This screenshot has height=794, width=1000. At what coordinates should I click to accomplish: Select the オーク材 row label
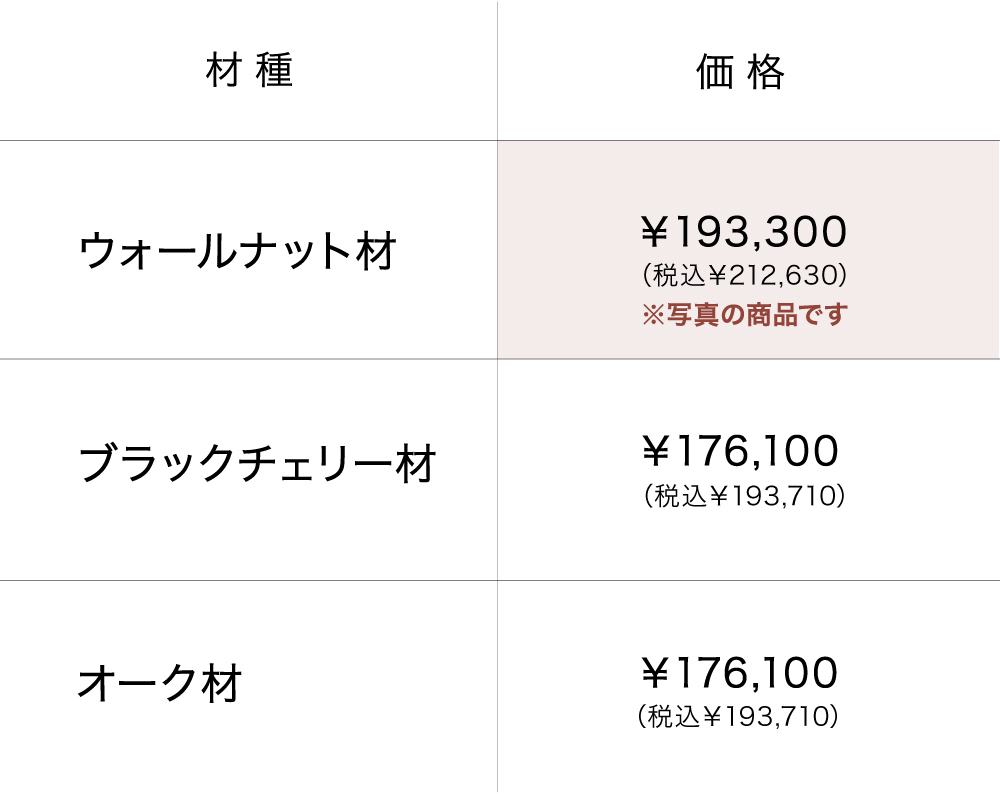click(161, 685)
